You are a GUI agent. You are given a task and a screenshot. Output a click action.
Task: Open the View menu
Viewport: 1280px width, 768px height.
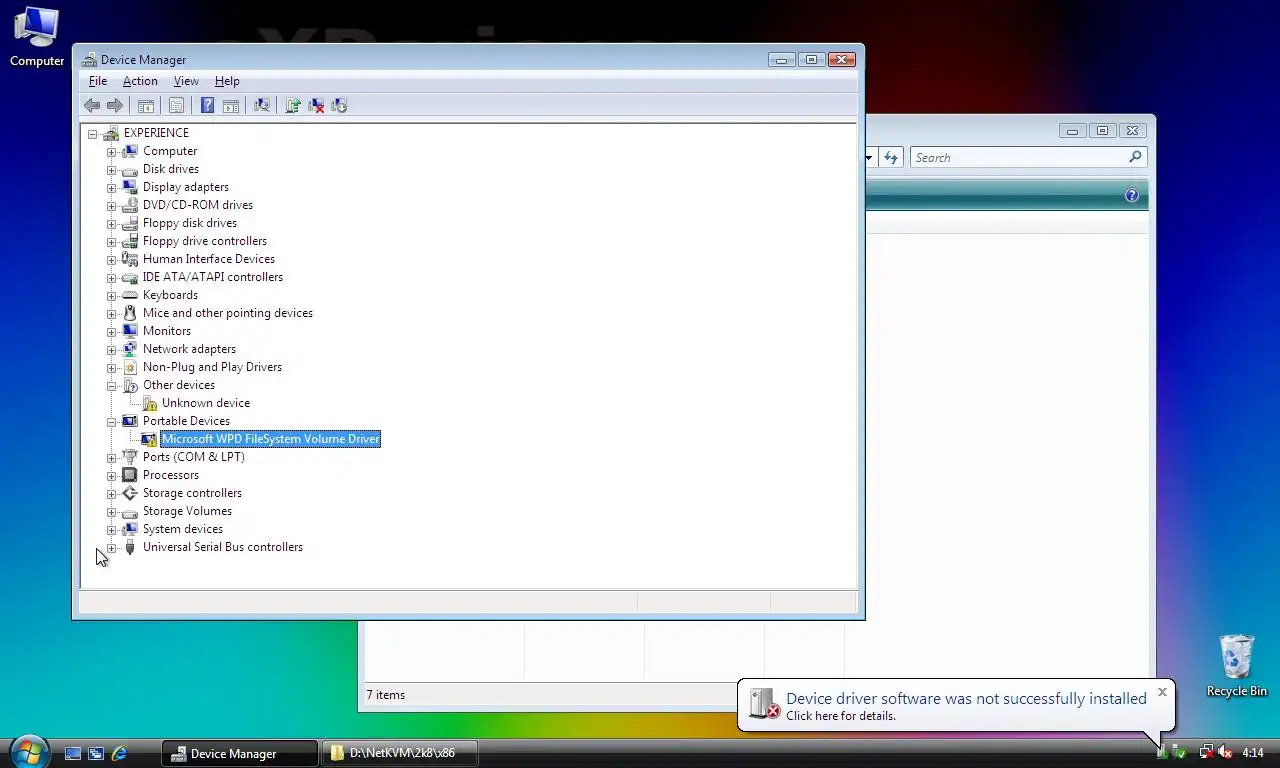(186, 81)
